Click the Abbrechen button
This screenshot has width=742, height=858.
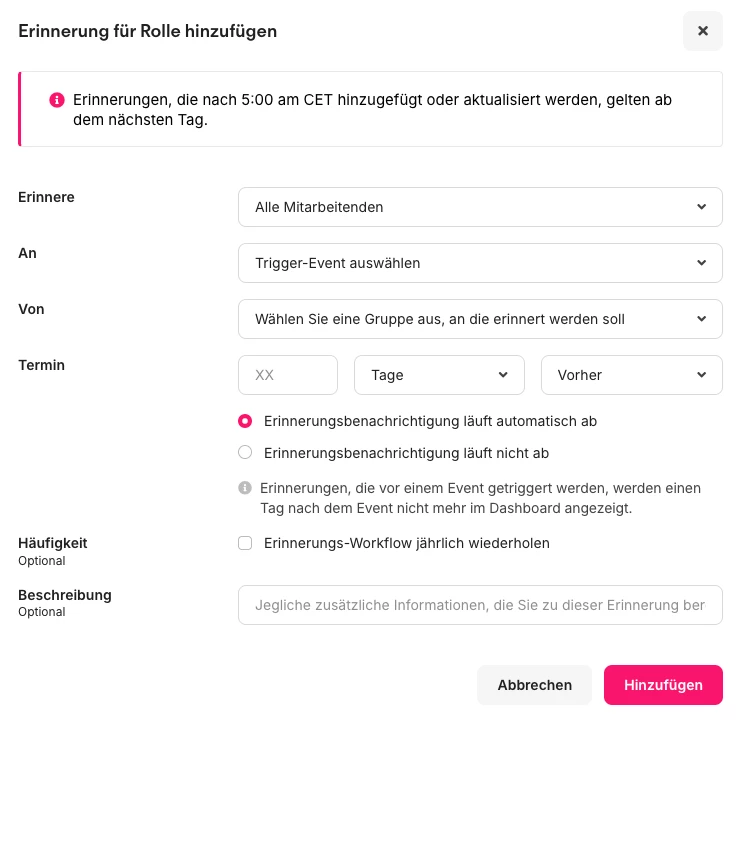point(534,685)
